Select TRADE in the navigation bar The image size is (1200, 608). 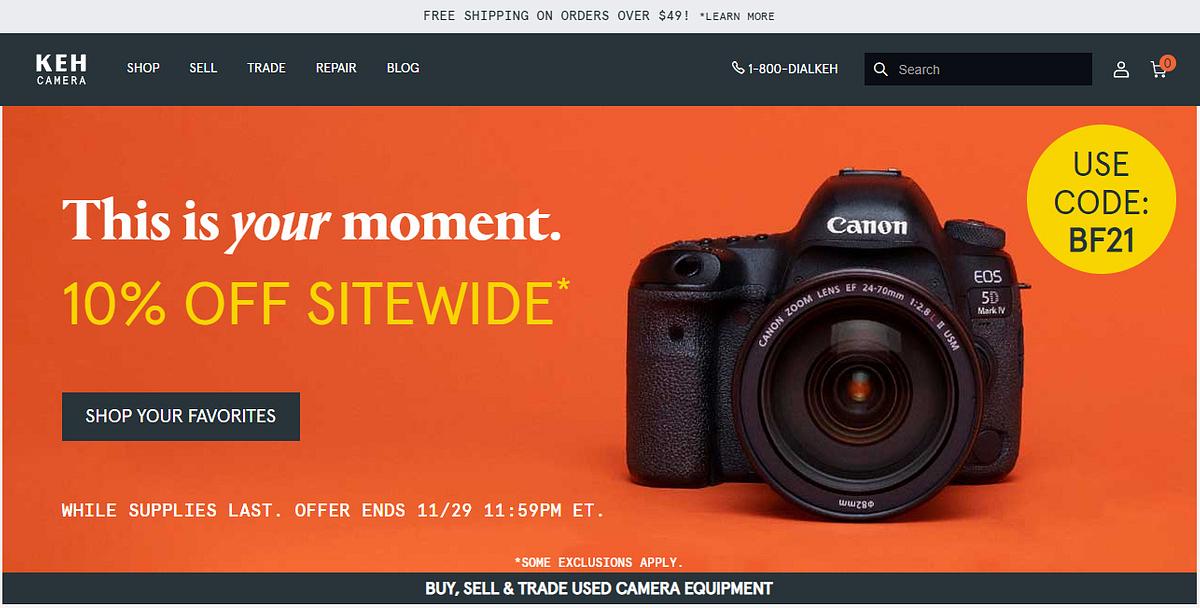(x=267, y=68)
